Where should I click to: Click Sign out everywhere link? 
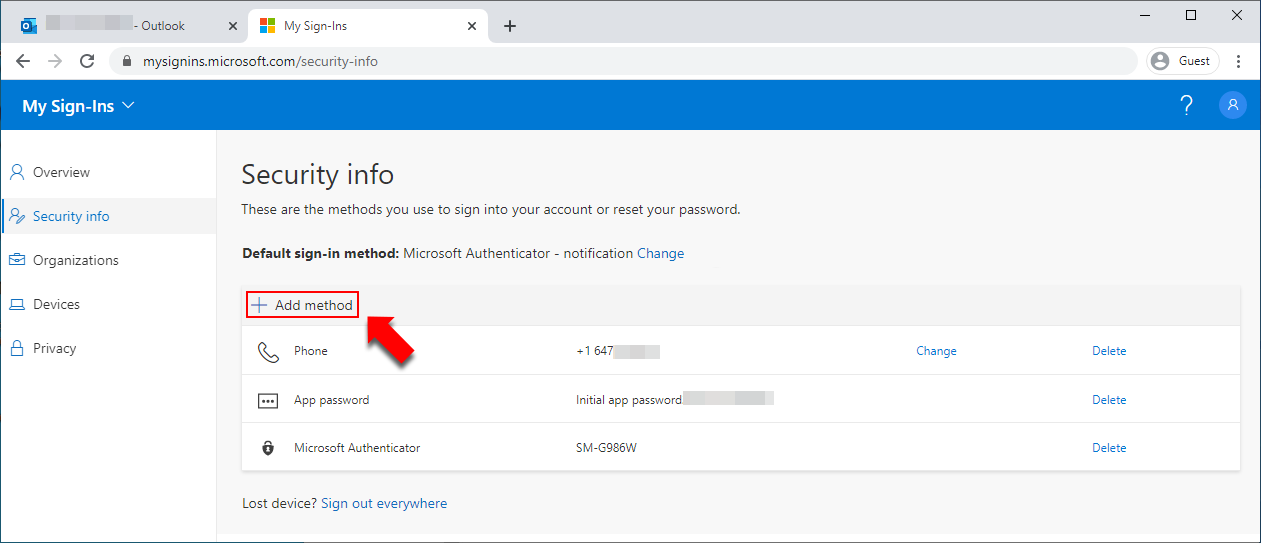point(384,503)
